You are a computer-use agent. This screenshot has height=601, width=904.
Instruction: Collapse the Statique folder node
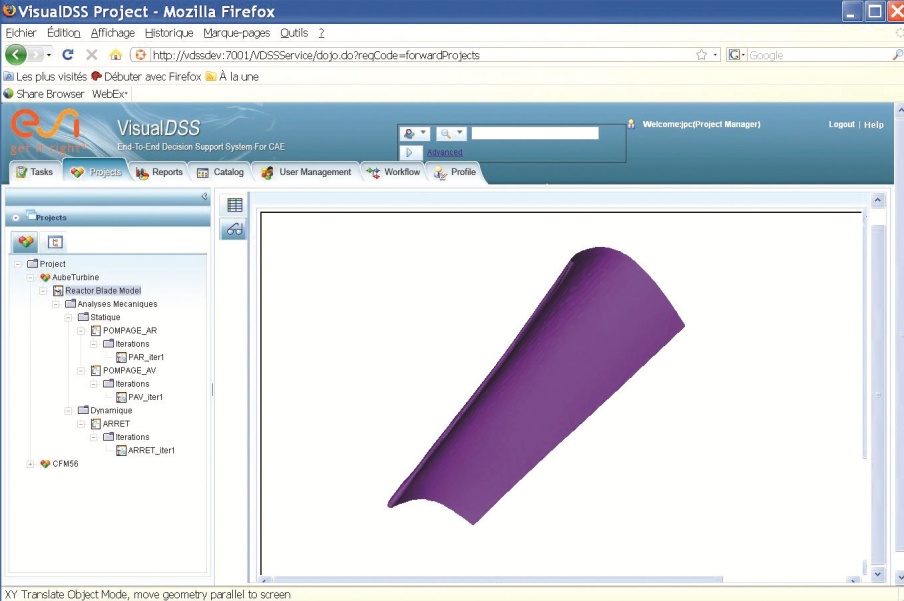click(69, 317)
